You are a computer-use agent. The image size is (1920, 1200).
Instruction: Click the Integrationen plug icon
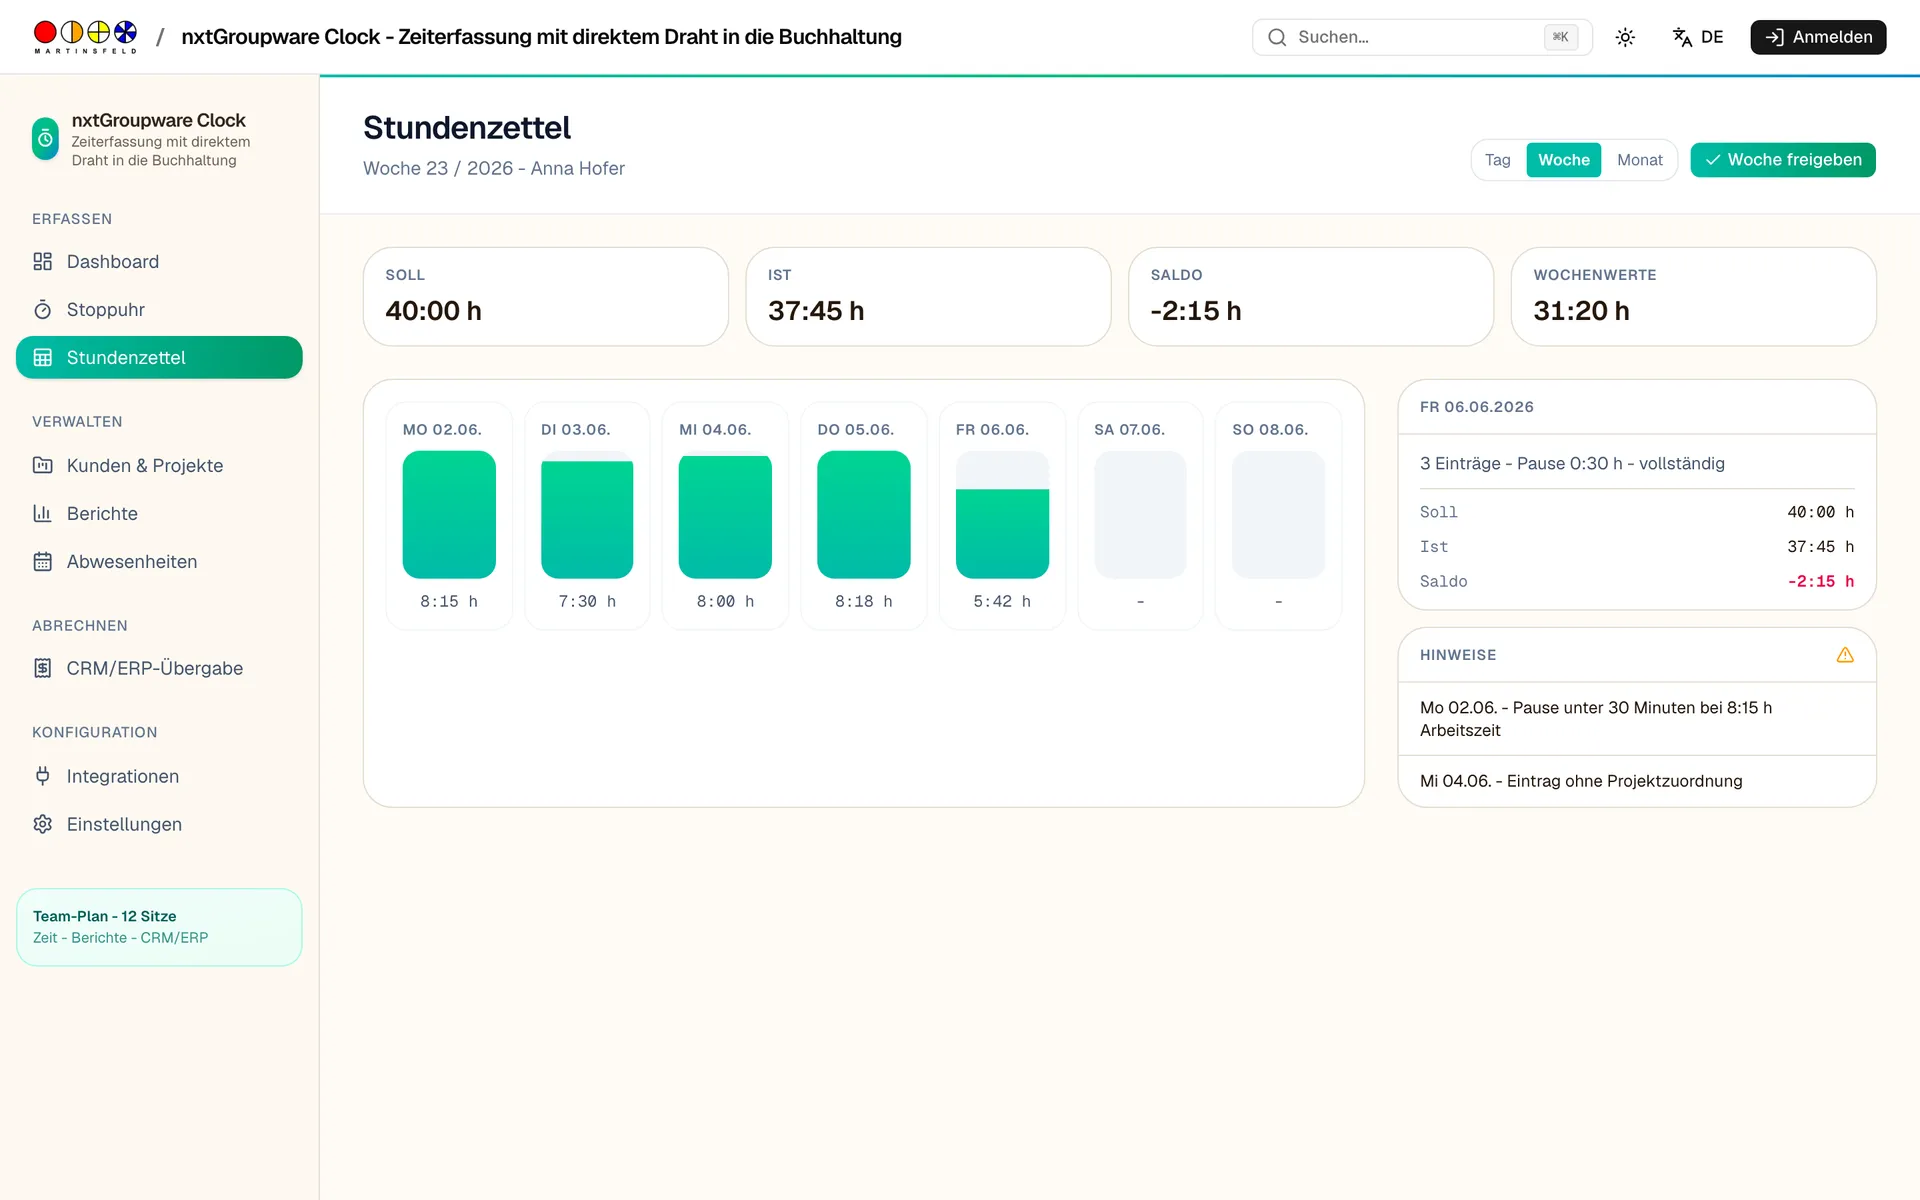tap(42, 776)
